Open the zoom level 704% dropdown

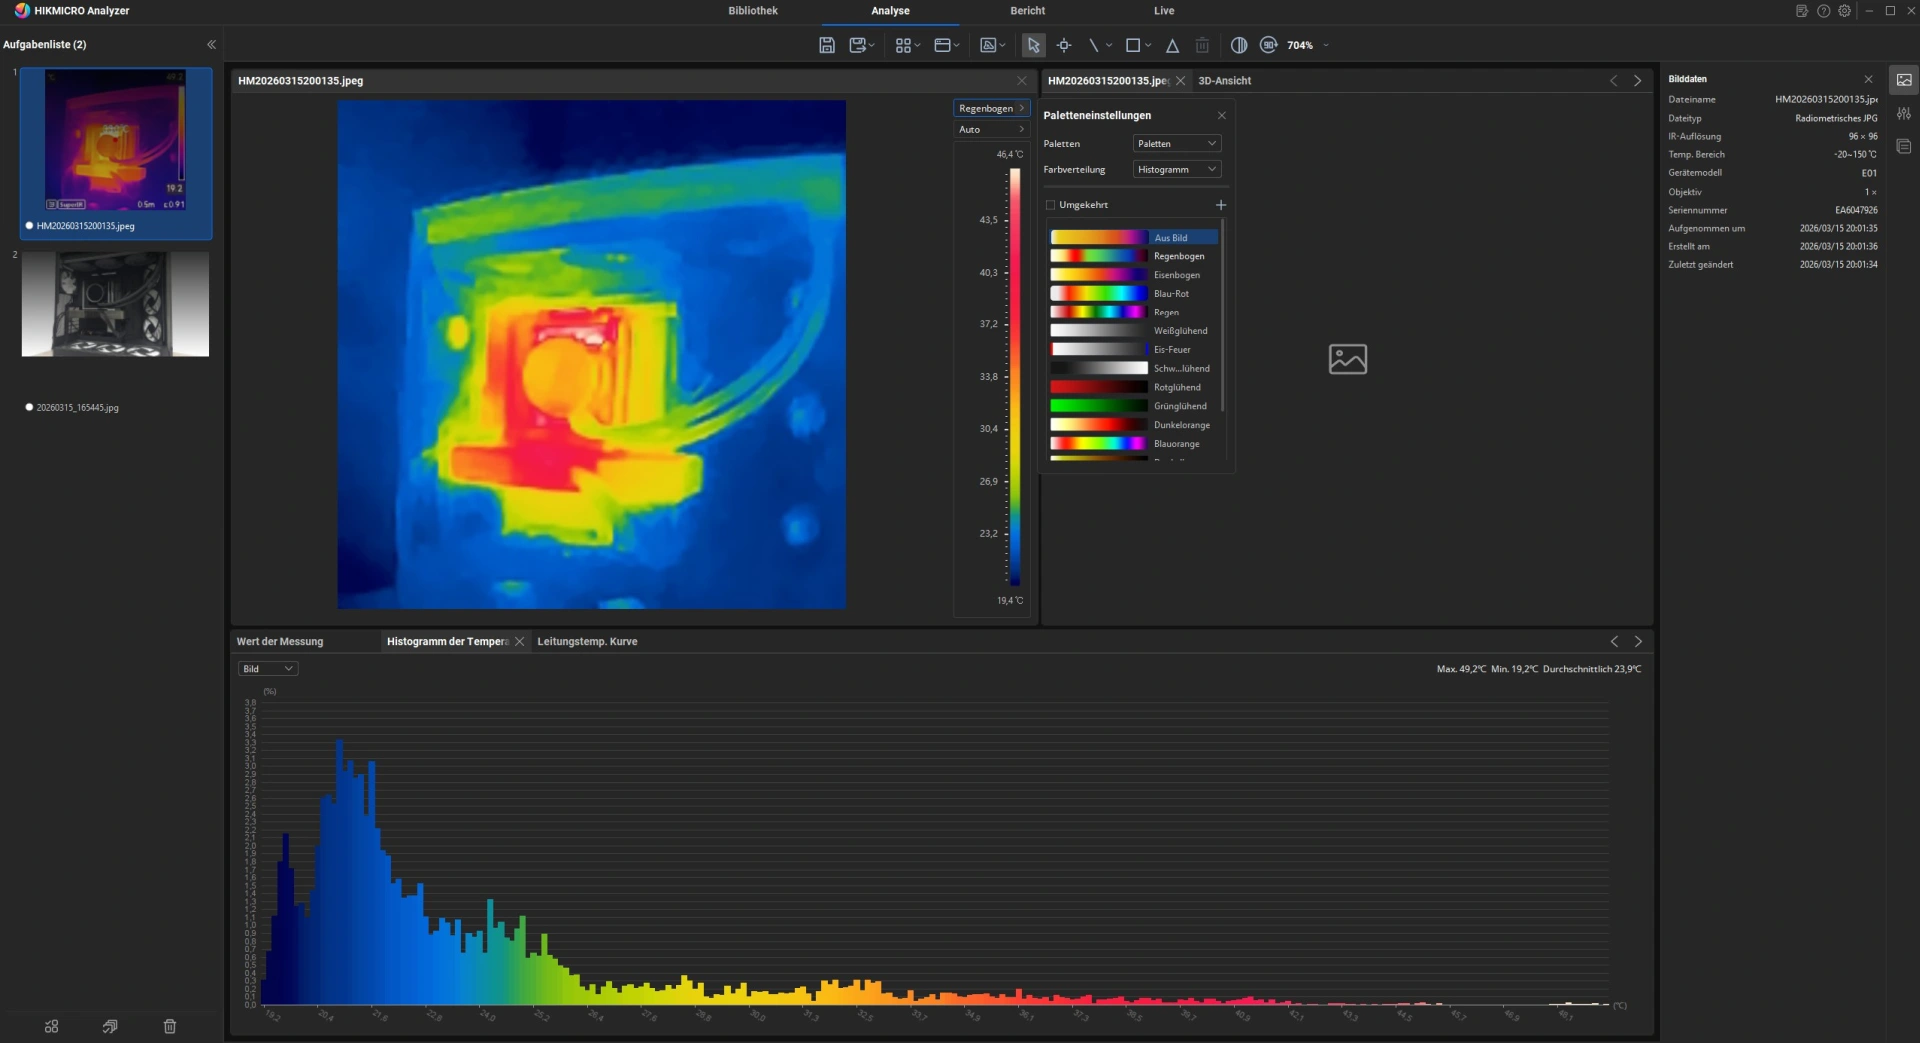pos(1326,45)
